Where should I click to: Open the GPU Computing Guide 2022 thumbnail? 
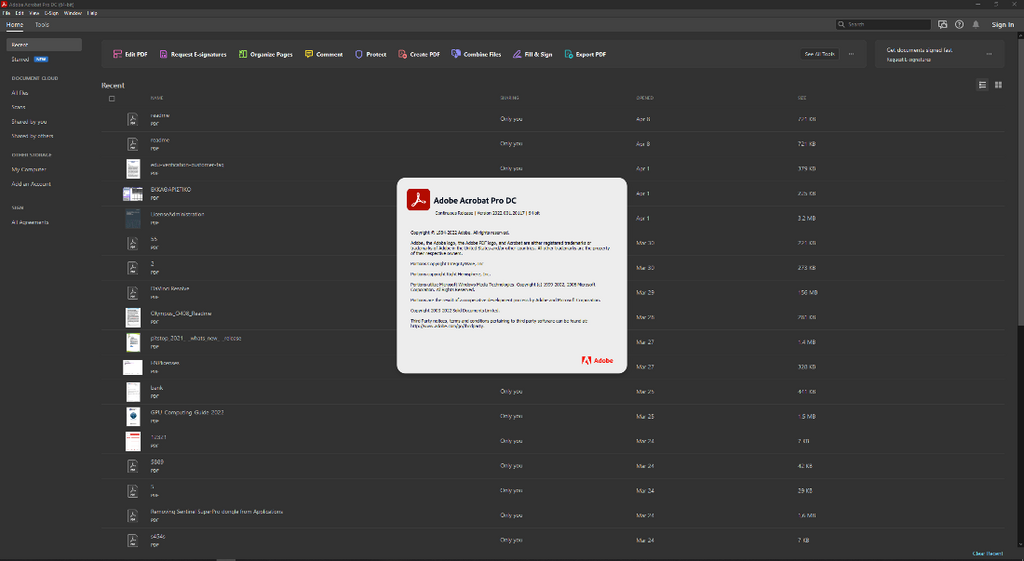click(x=133, y=417)
